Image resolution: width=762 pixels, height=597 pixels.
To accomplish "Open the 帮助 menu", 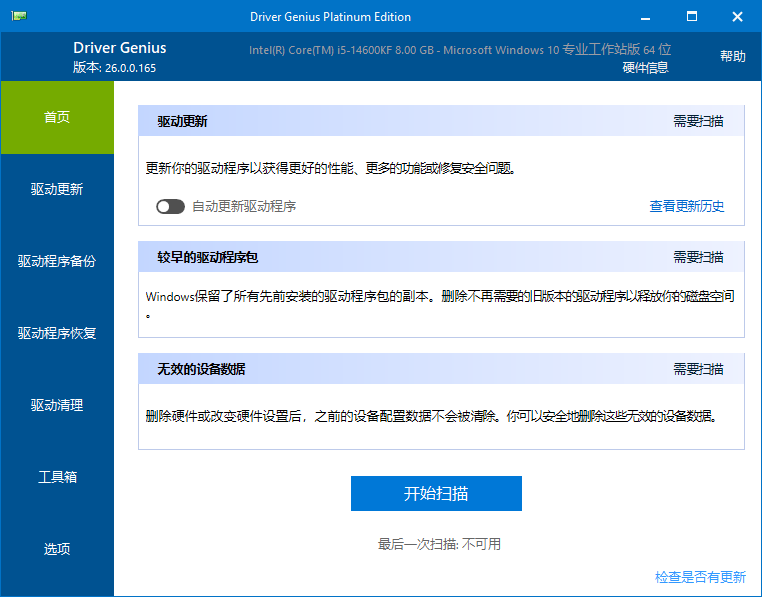I will coord(733,56).
